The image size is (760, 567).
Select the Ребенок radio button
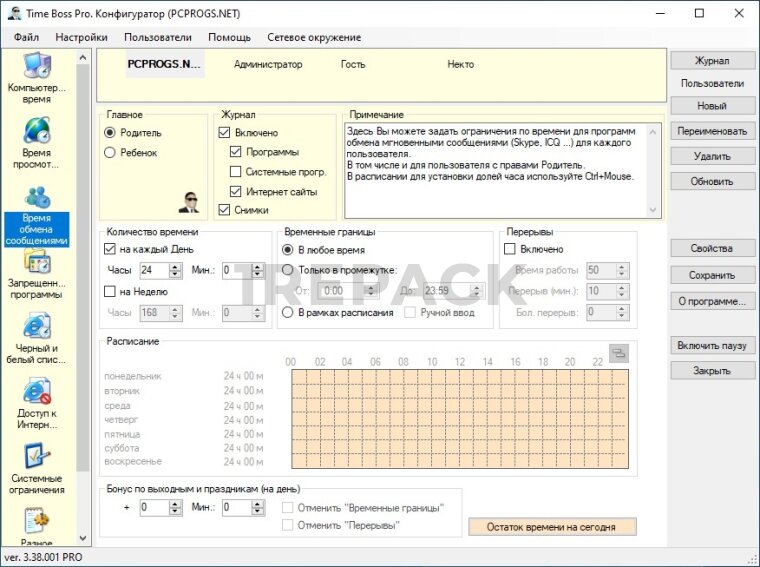110,153
